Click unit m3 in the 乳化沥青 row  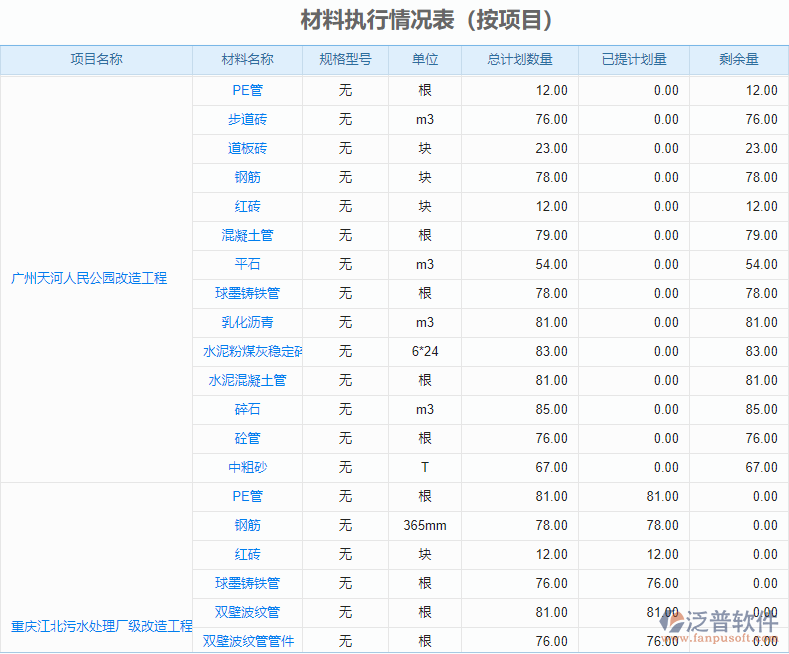coord(425,322)
